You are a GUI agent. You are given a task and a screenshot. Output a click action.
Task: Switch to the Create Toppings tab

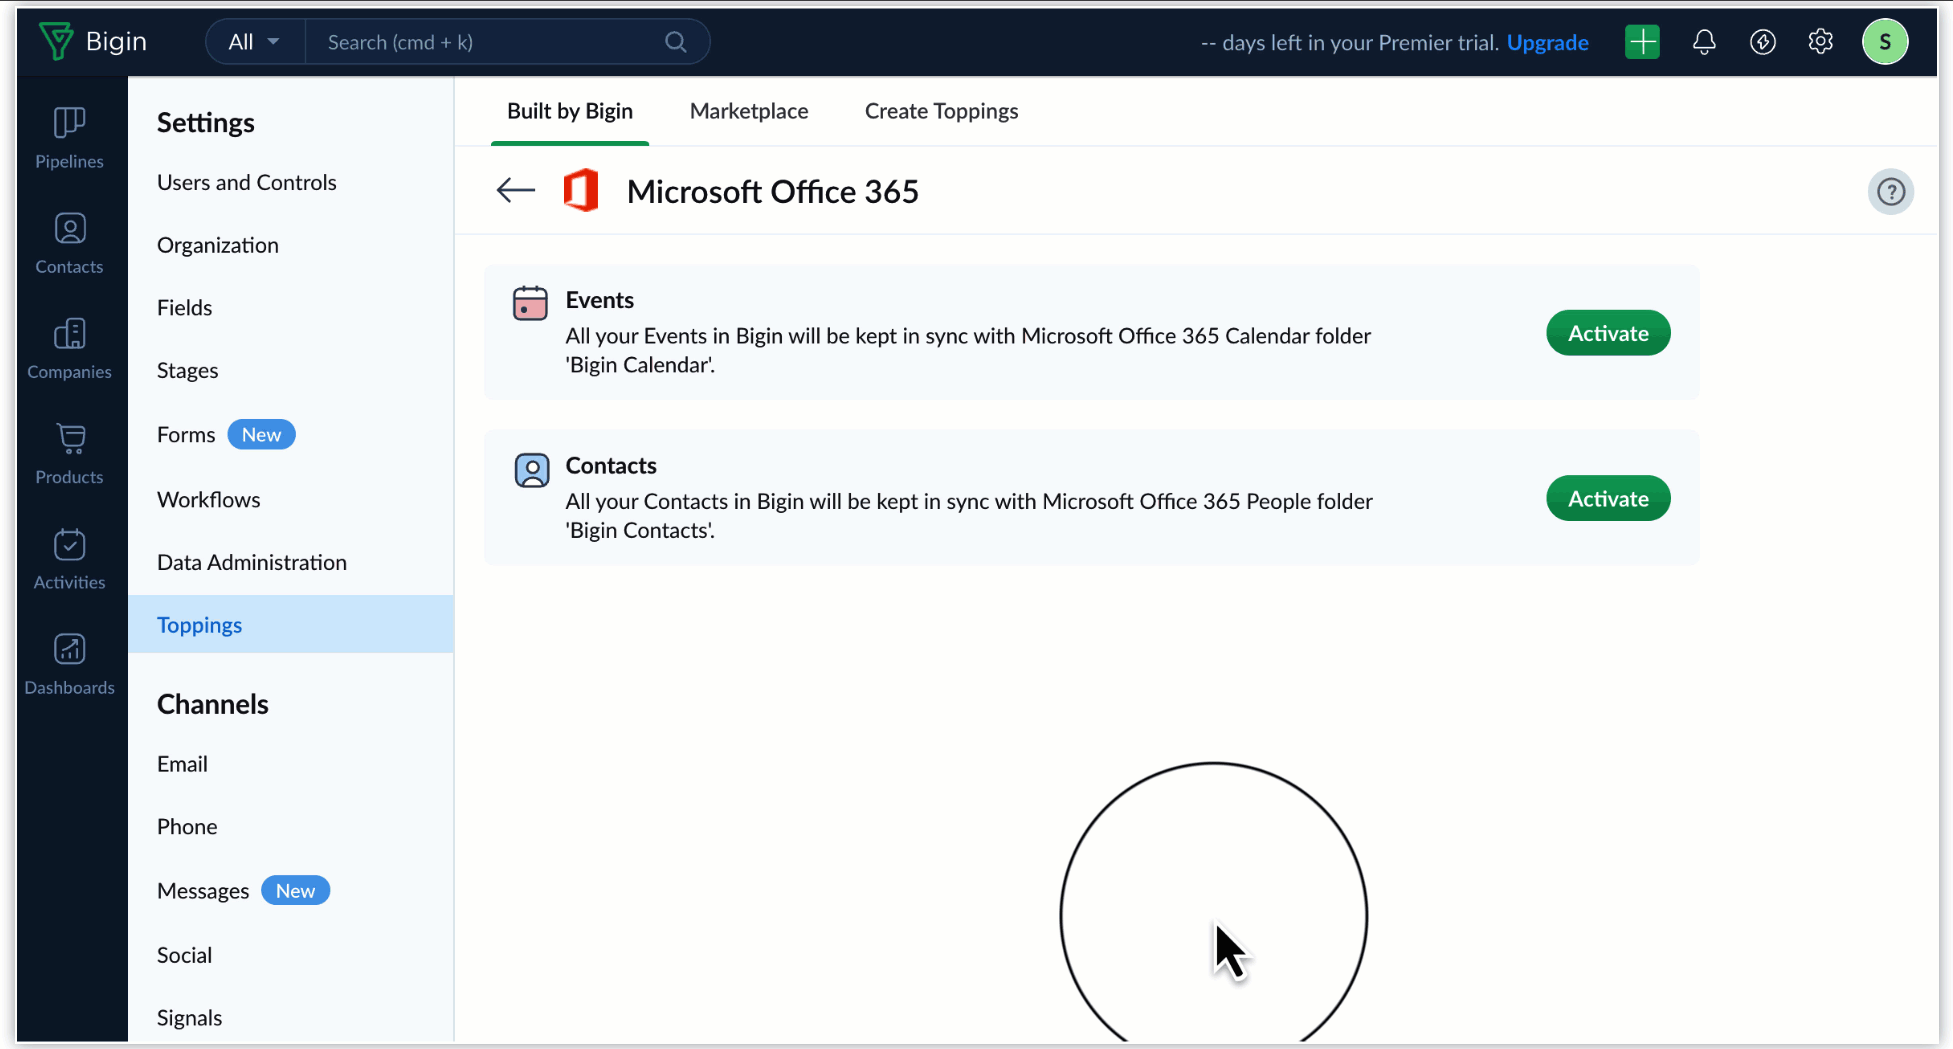pyautogui.click(x=941, y=111)
